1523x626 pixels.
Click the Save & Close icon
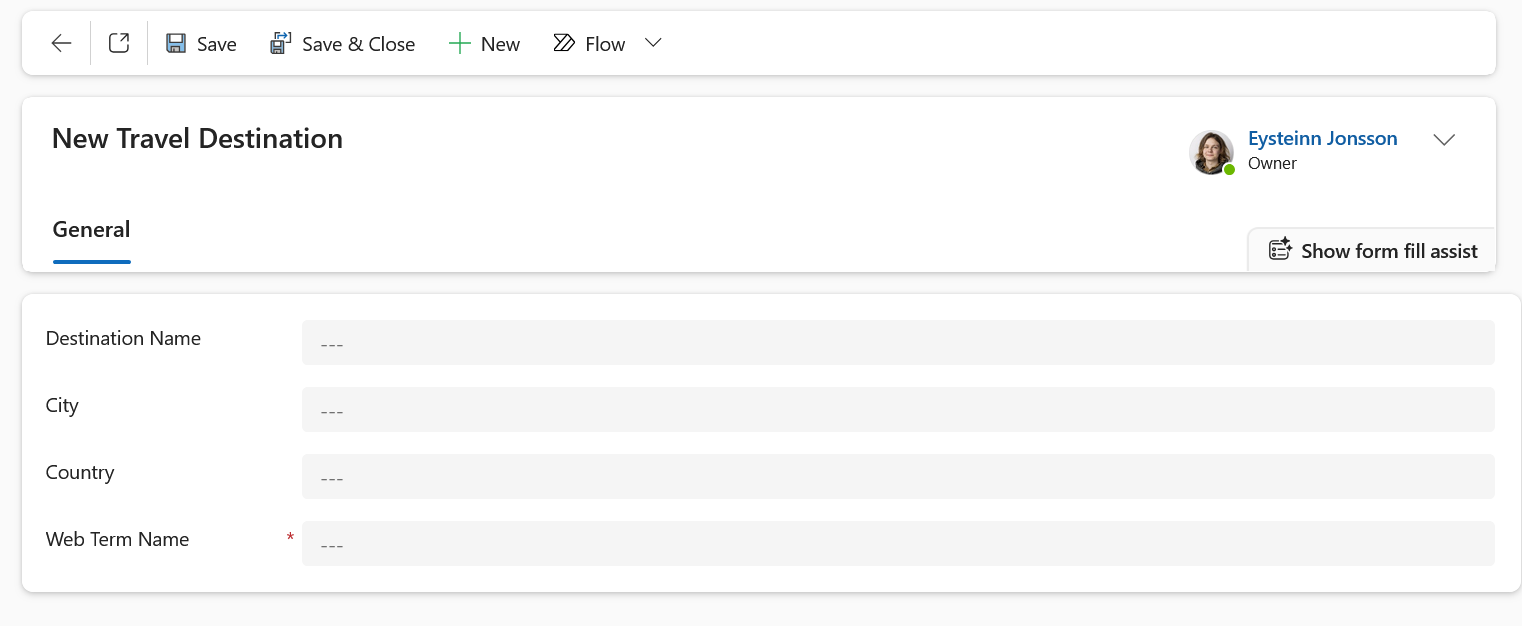[281, 43]
